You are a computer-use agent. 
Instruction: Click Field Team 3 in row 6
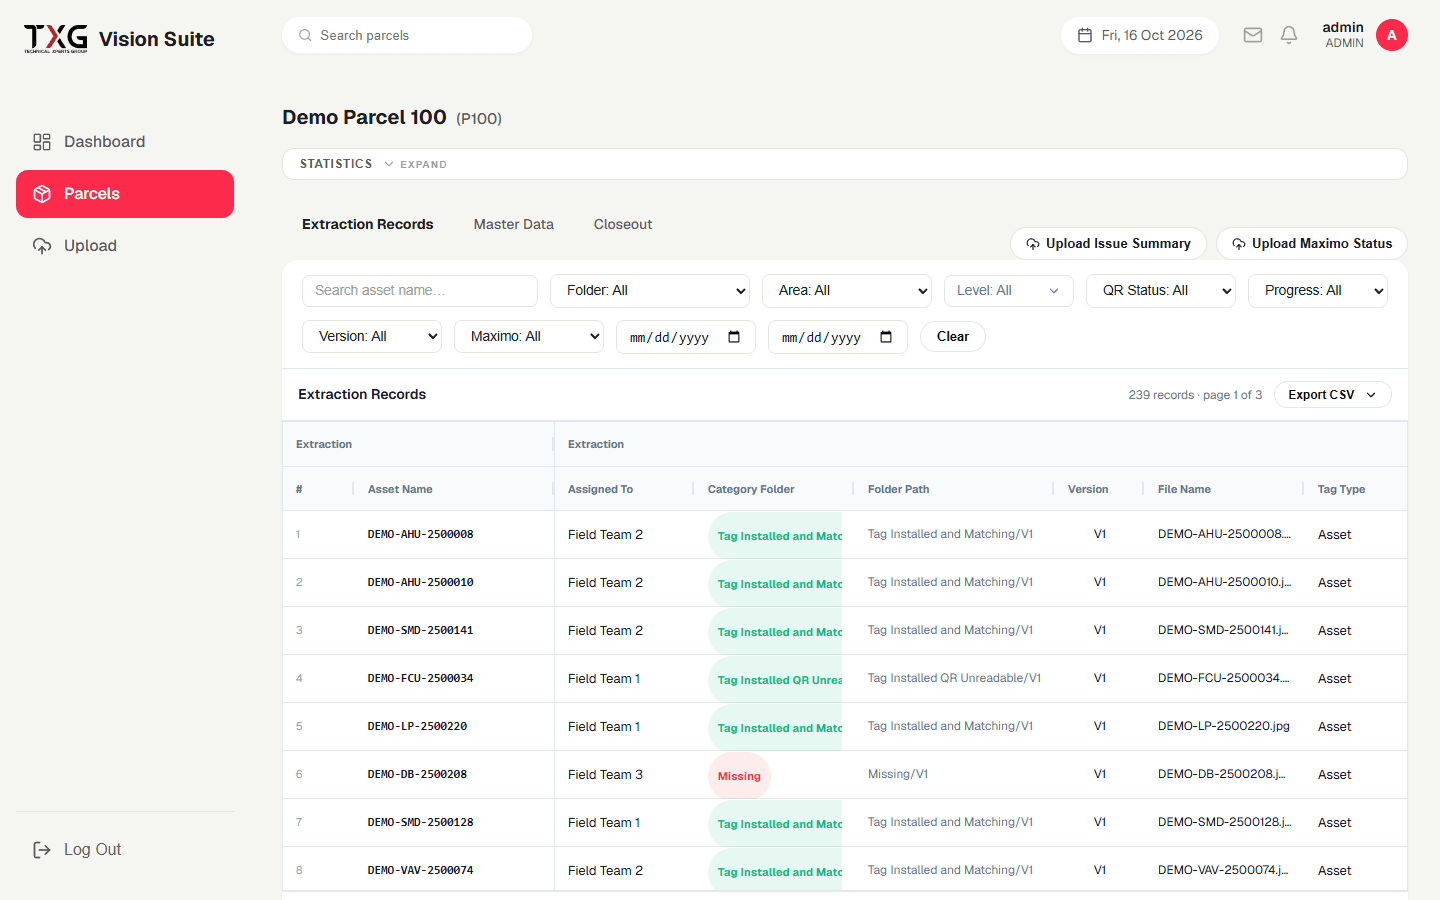(x=605, y=775)
